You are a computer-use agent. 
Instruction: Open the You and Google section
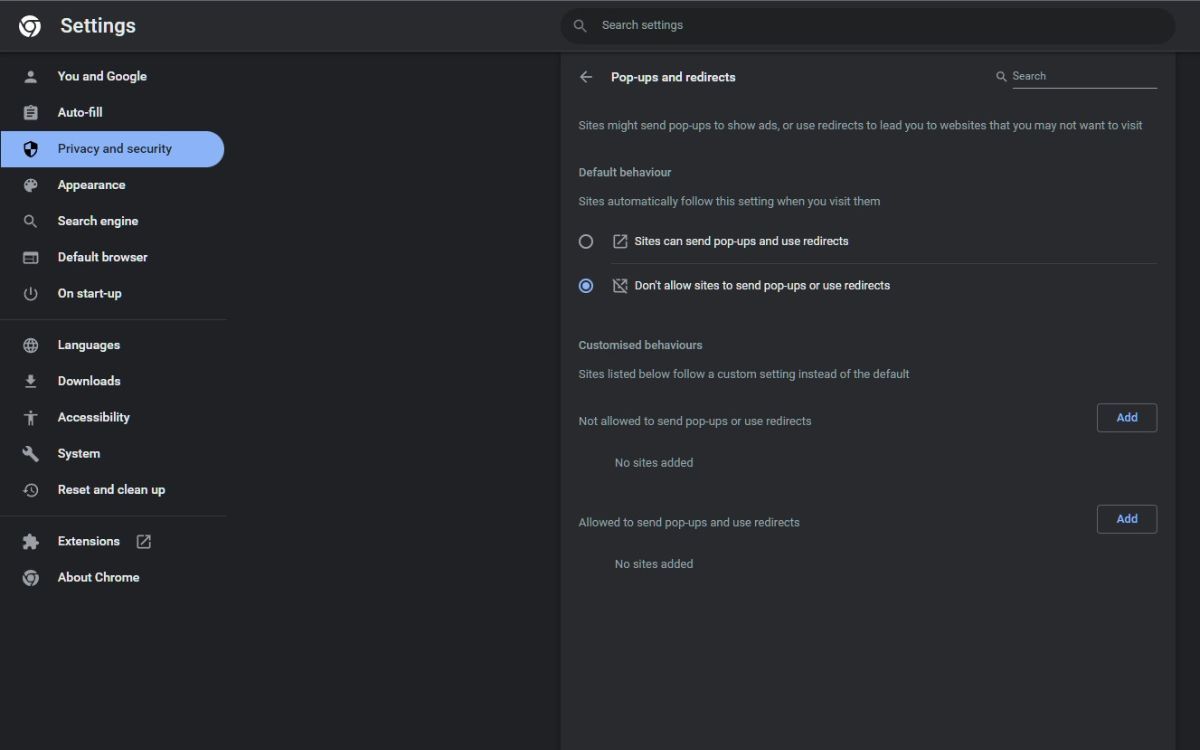pyautogui.click(x=101, y=75)
